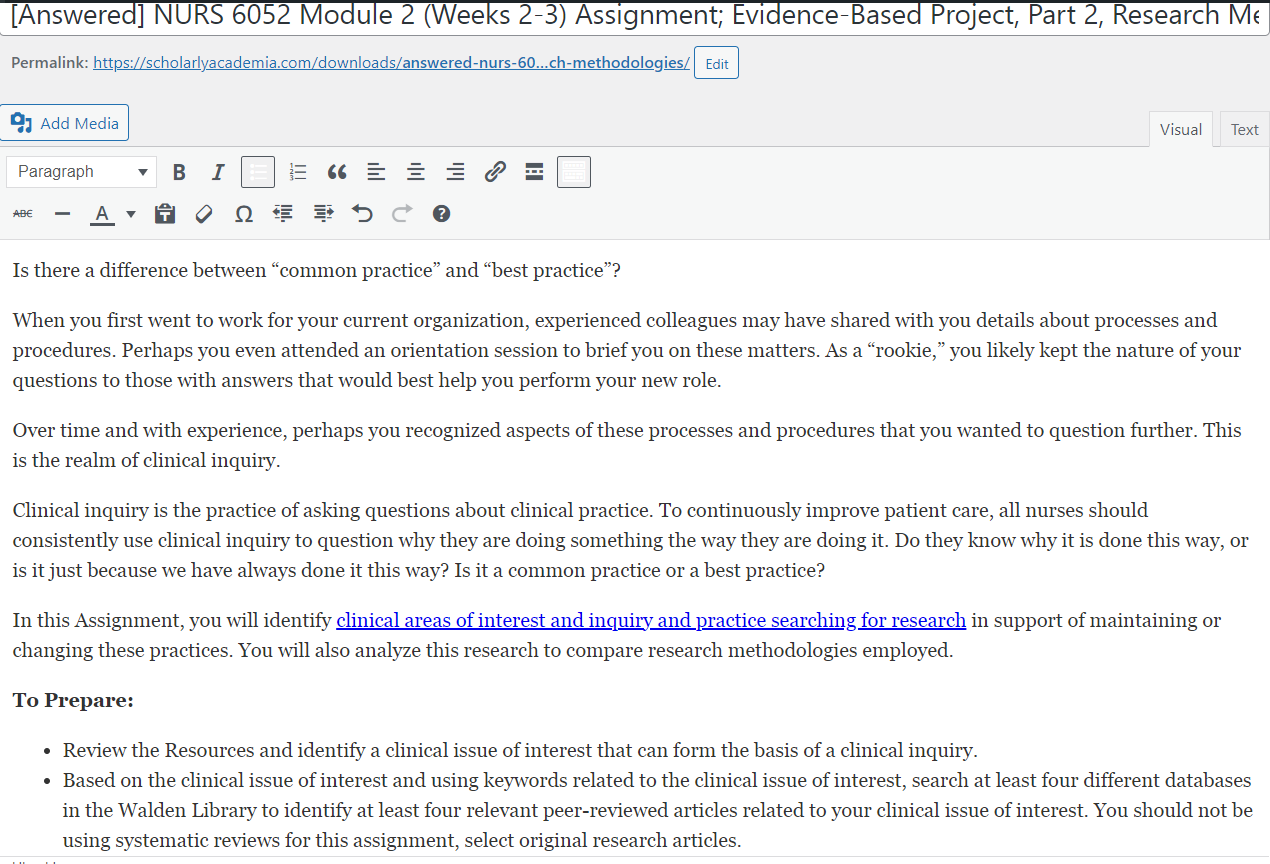Open the Paragraph format dropdown
This screenshot has height=864, width=1270.
pos(81,172)
